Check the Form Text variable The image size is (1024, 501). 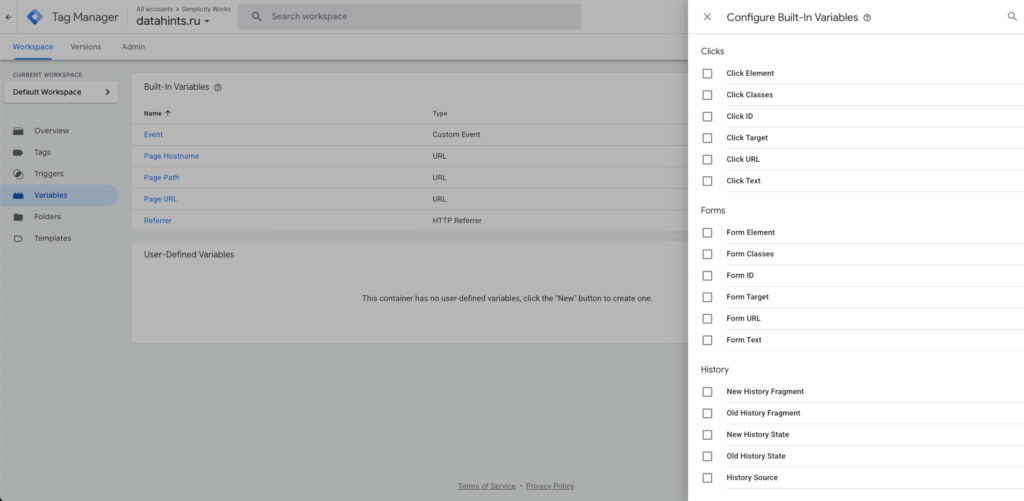pos(707,340)
